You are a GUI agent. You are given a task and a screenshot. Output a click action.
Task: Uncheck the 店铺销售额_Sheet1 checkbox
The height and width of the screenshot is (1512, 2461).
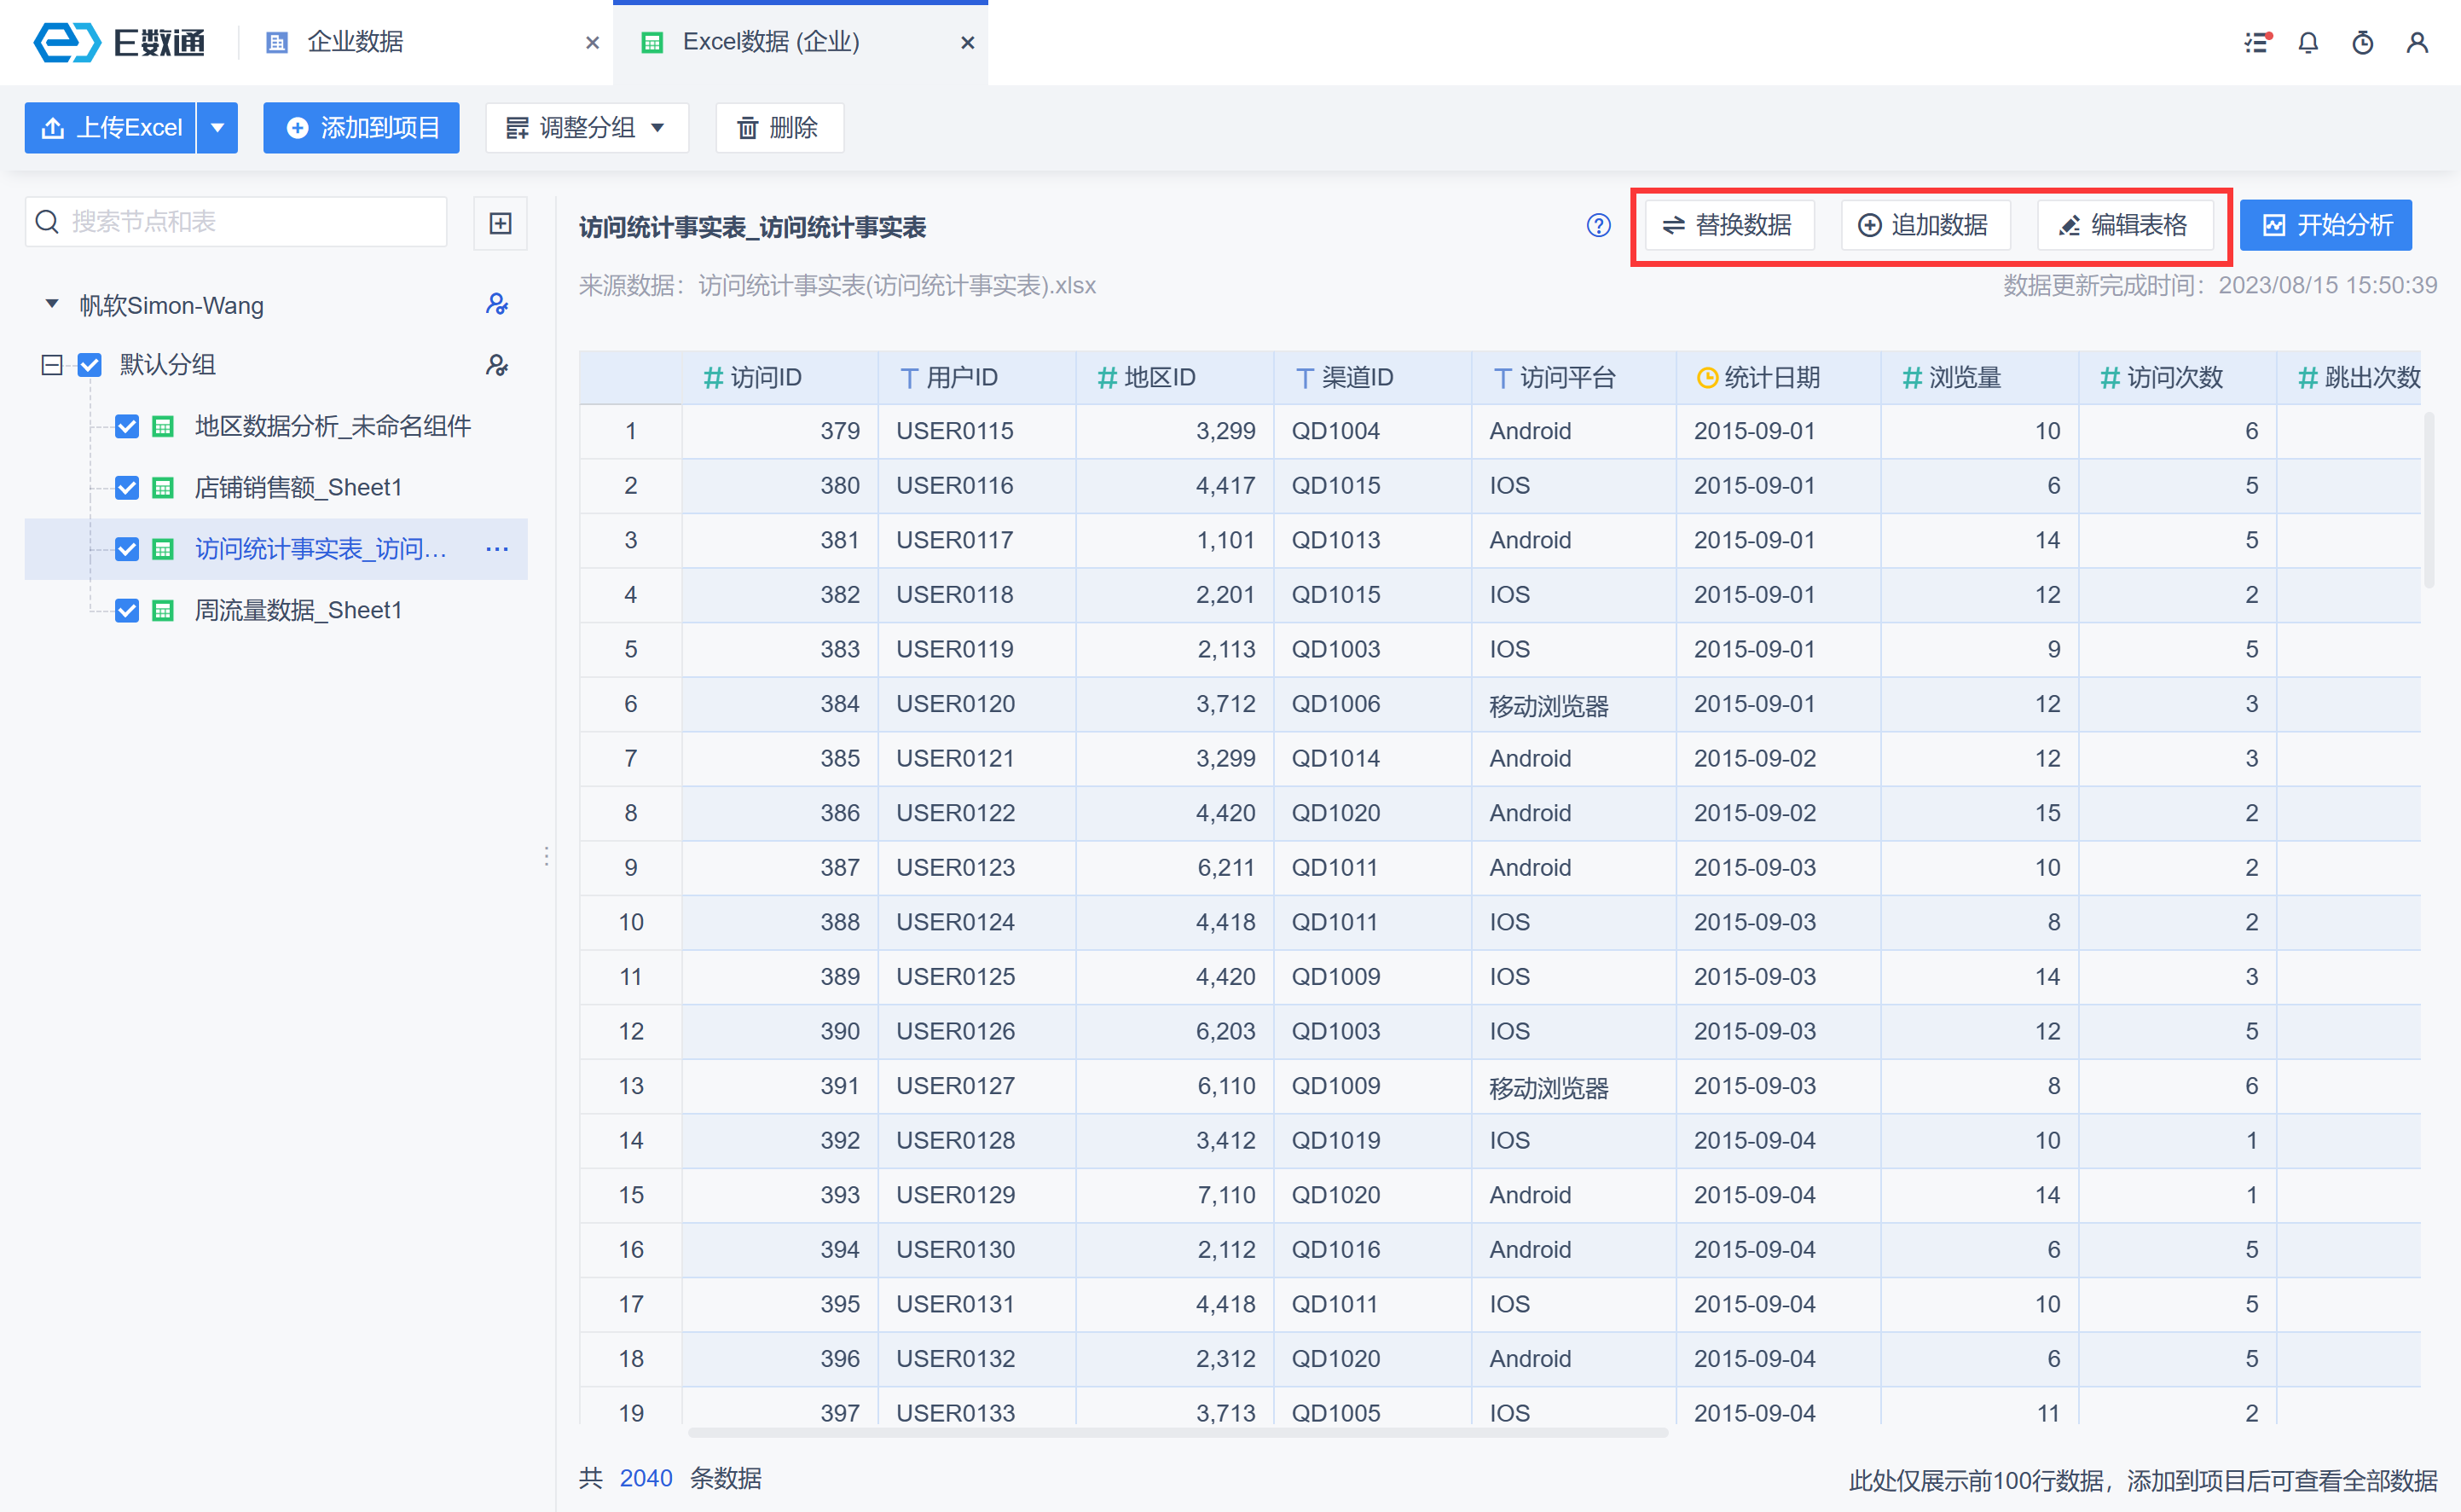(127, 488)
